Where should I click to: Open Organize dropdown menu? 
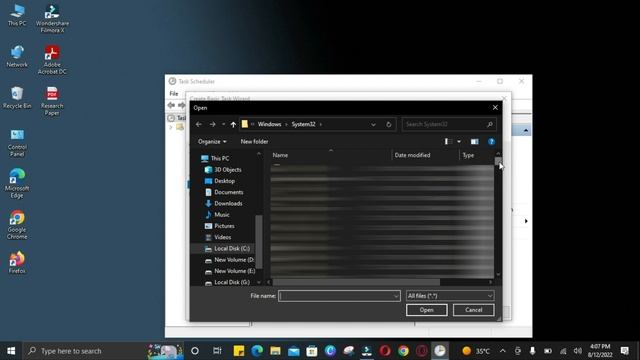click(x=212, y=142)
